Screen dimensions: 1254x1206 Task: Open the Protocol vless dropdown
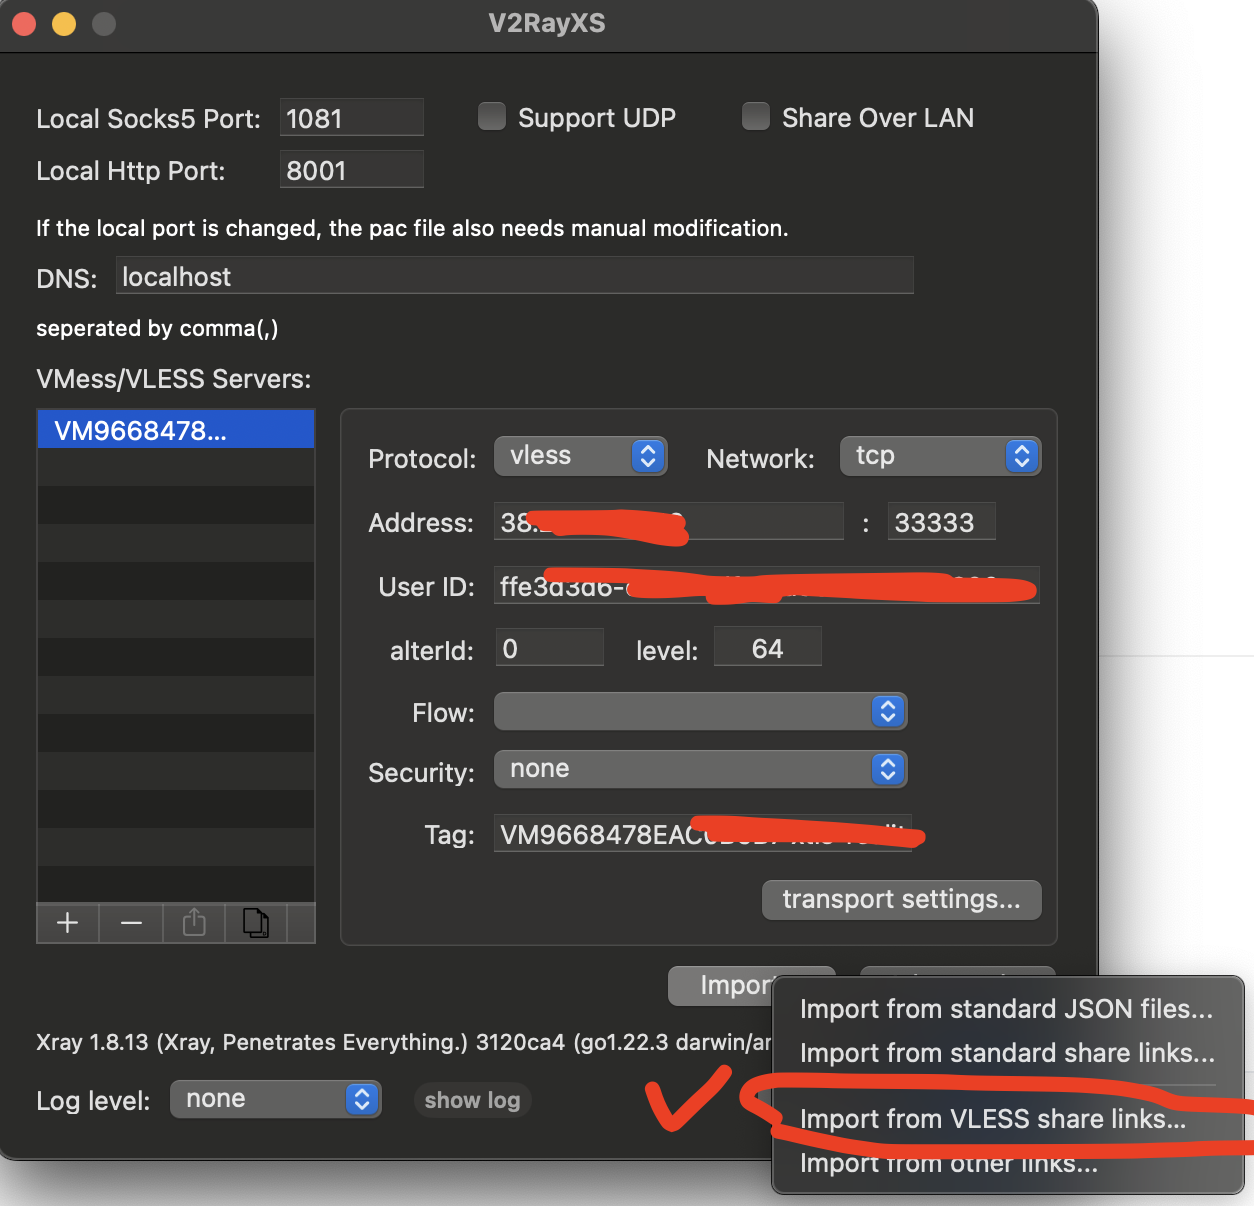coord(580,456)
